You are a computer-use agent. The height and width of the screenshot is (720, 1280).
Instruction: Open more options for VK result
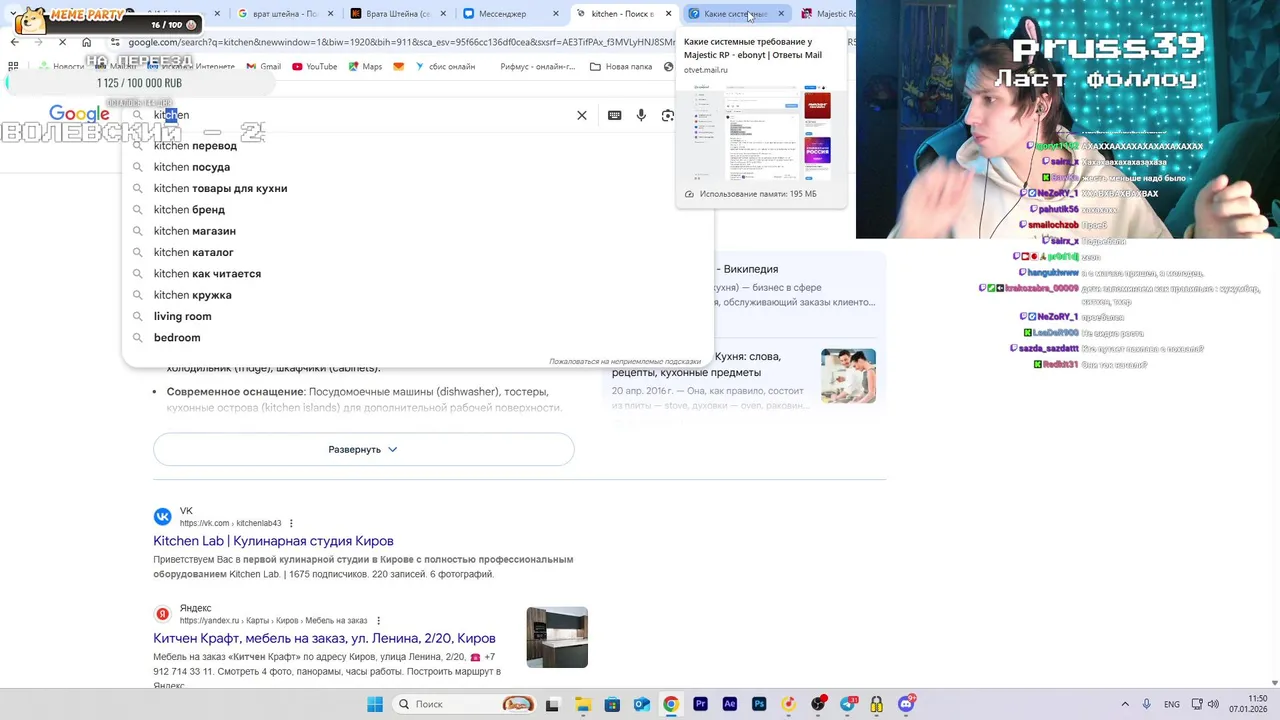[x=291, y=523]
